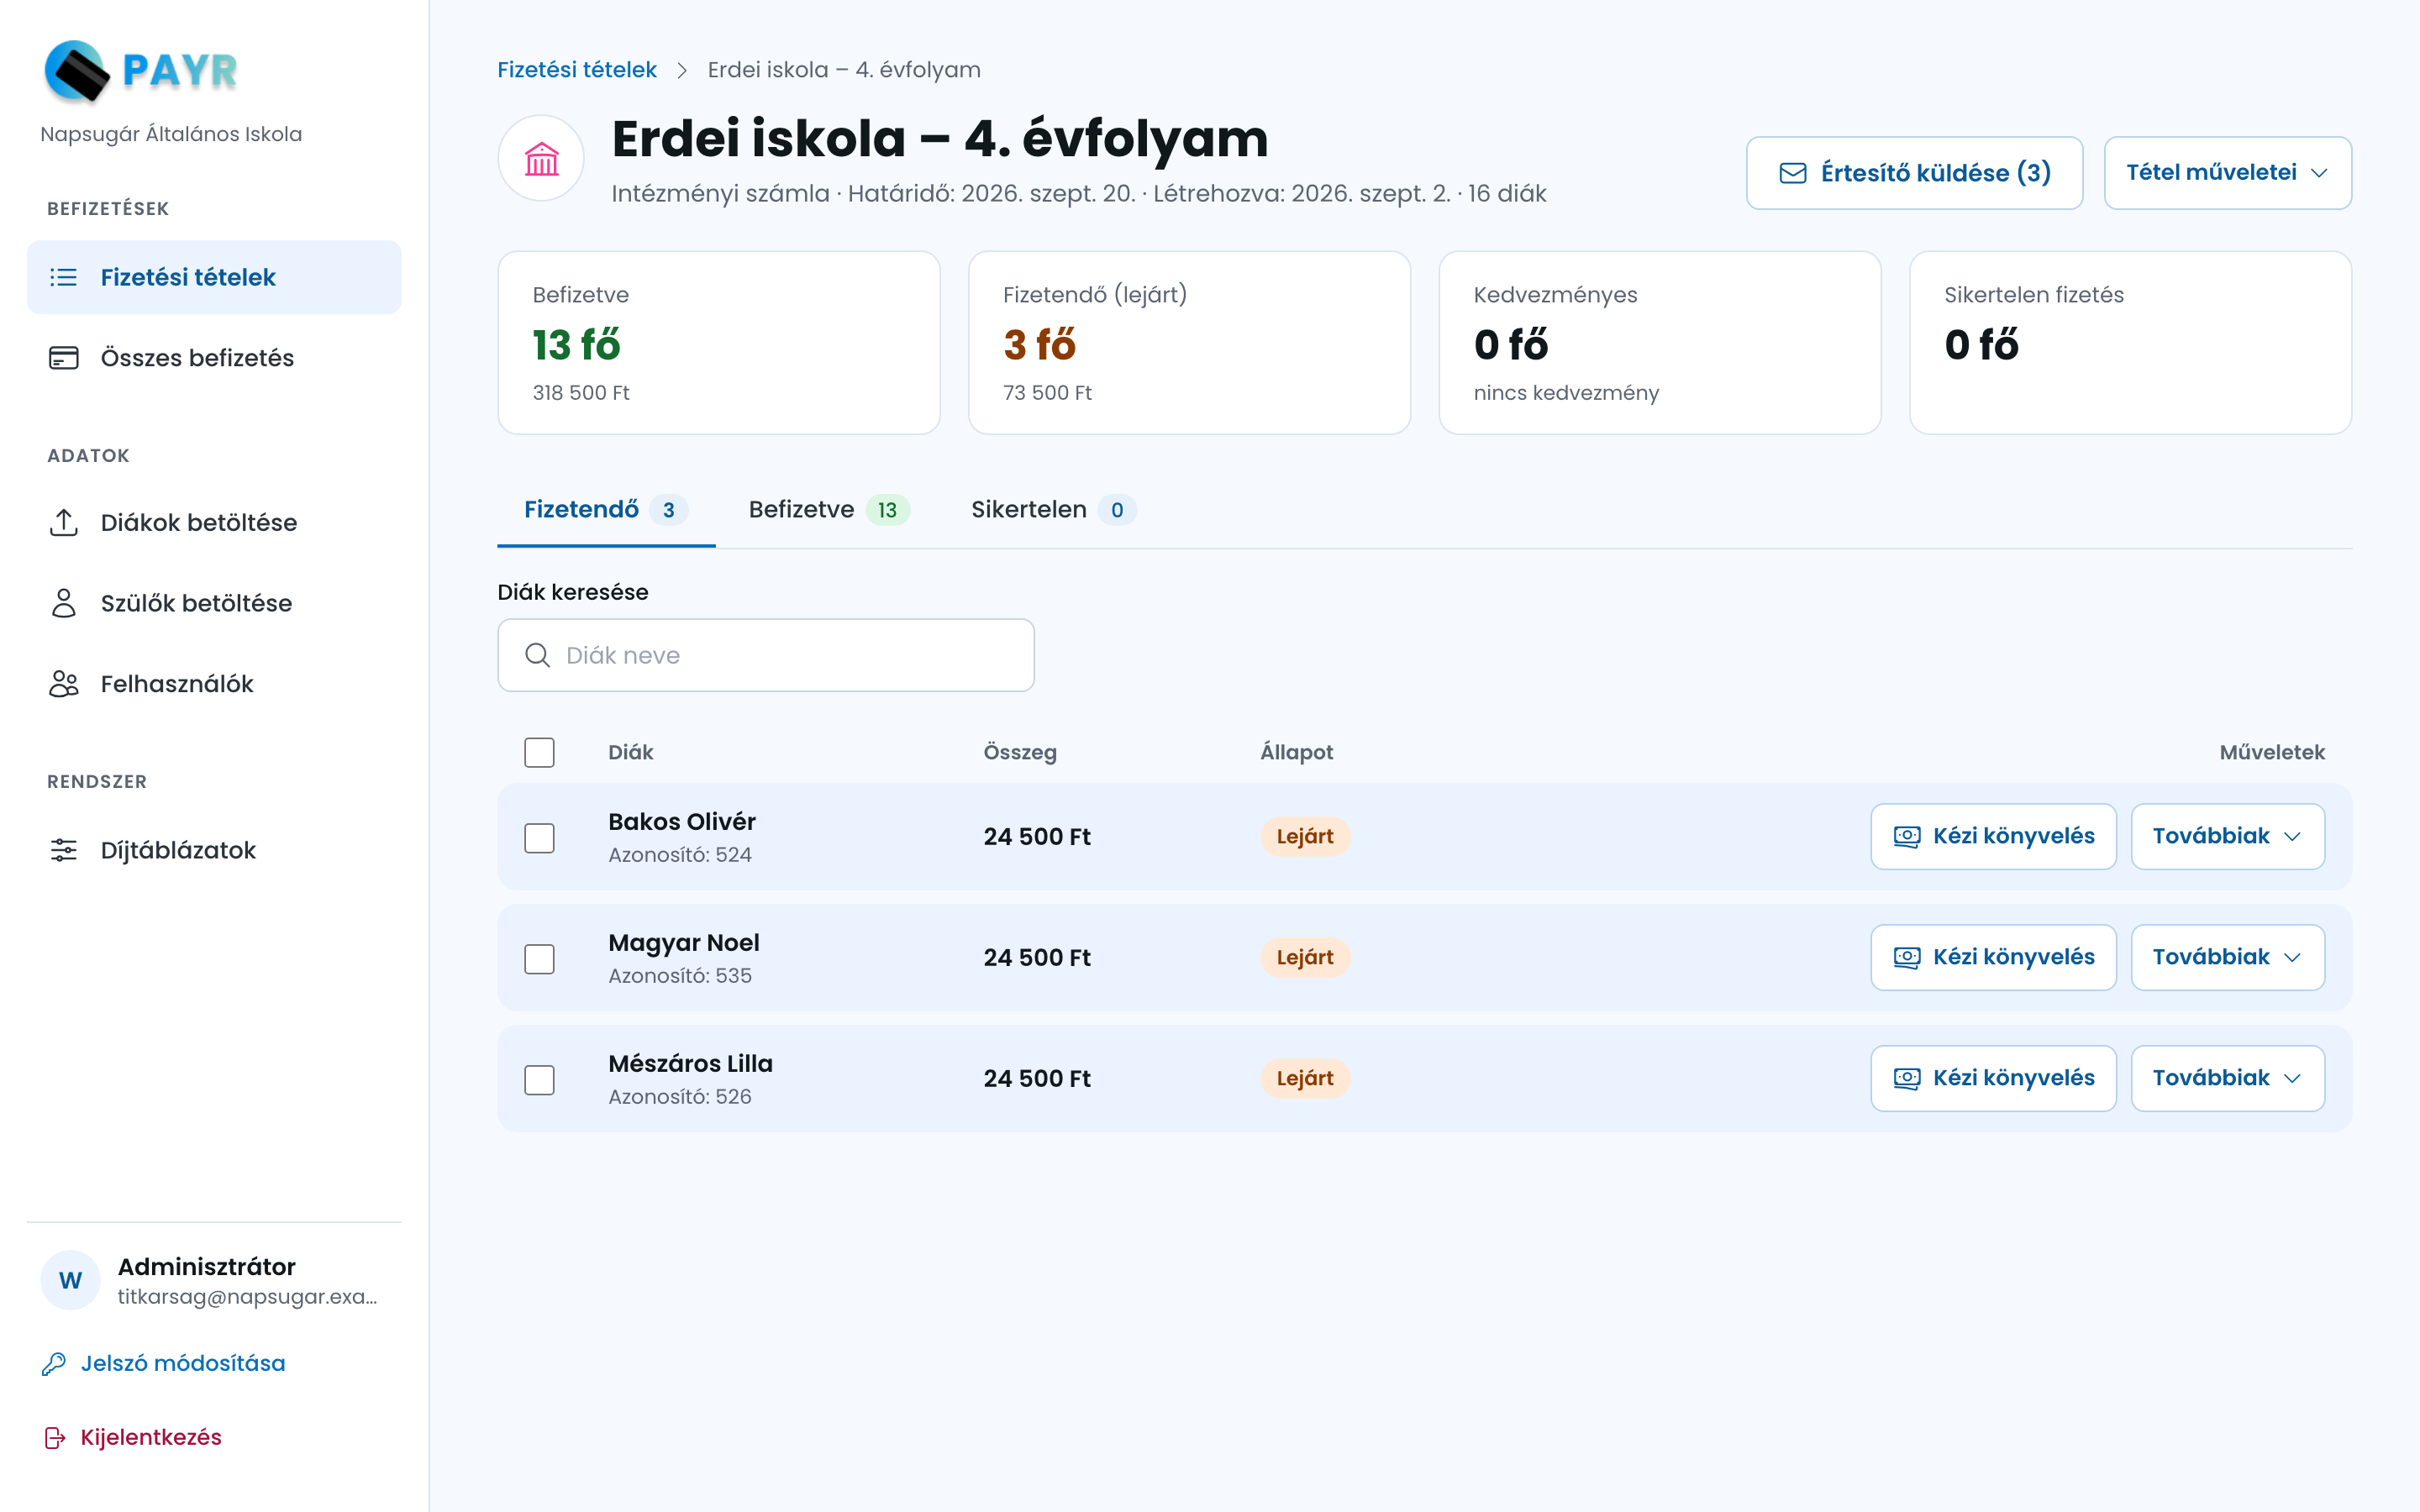
Task: Check the box for Magyar Noel
Action: pos(539,959)
